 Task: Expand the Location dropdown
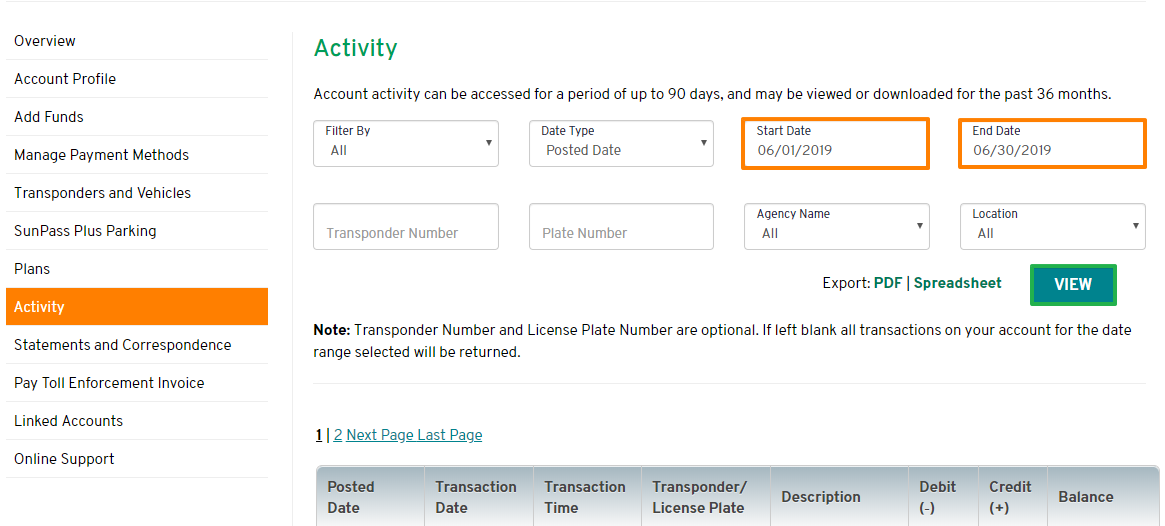(1053, 227)
